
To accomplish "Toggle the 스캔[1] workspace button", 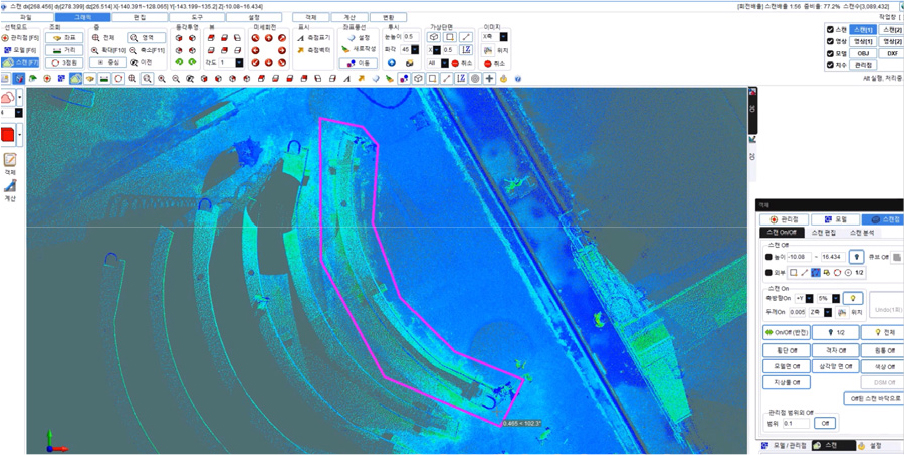I will 862,29.
